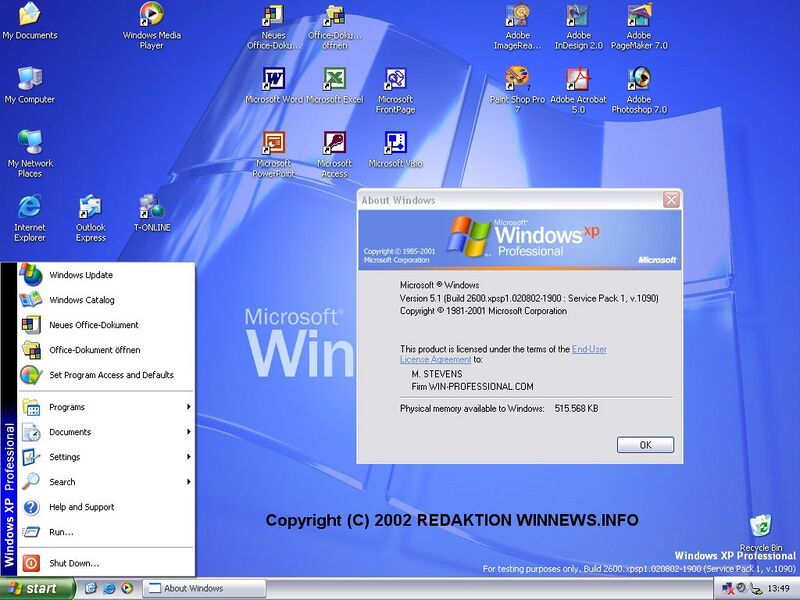
Task: Launch the Paint Shop Pro 7 icon
Action: pyautogui.click(x=517, y=79)
